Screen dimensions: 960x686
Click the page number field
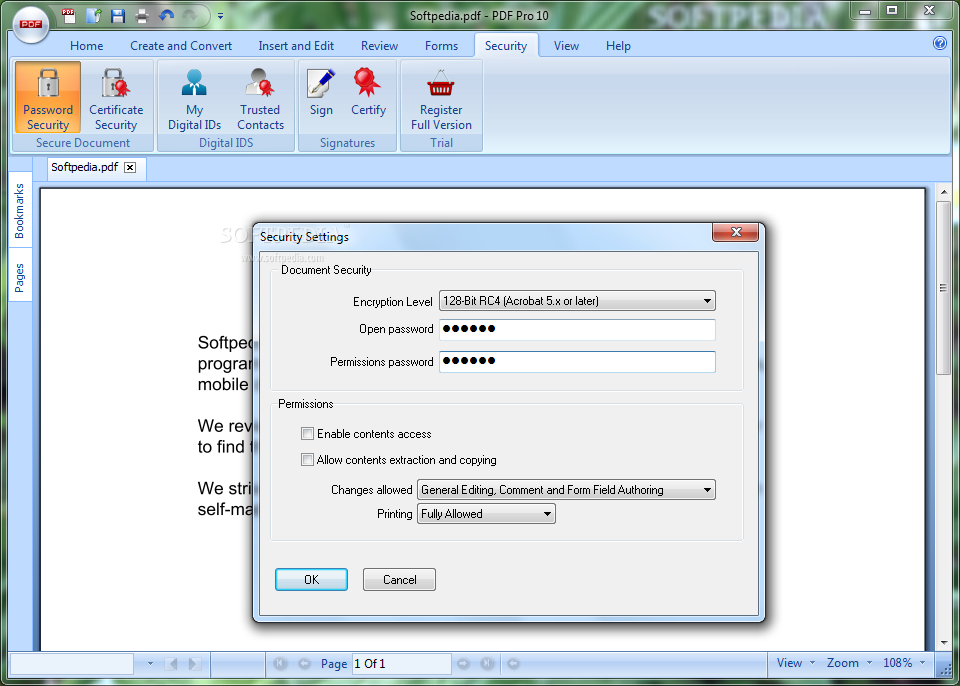tap(402, 664)
